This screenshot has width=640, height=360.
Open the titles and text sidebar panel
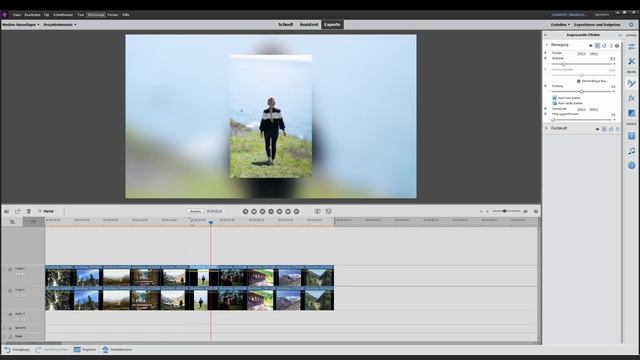[631, 136]
